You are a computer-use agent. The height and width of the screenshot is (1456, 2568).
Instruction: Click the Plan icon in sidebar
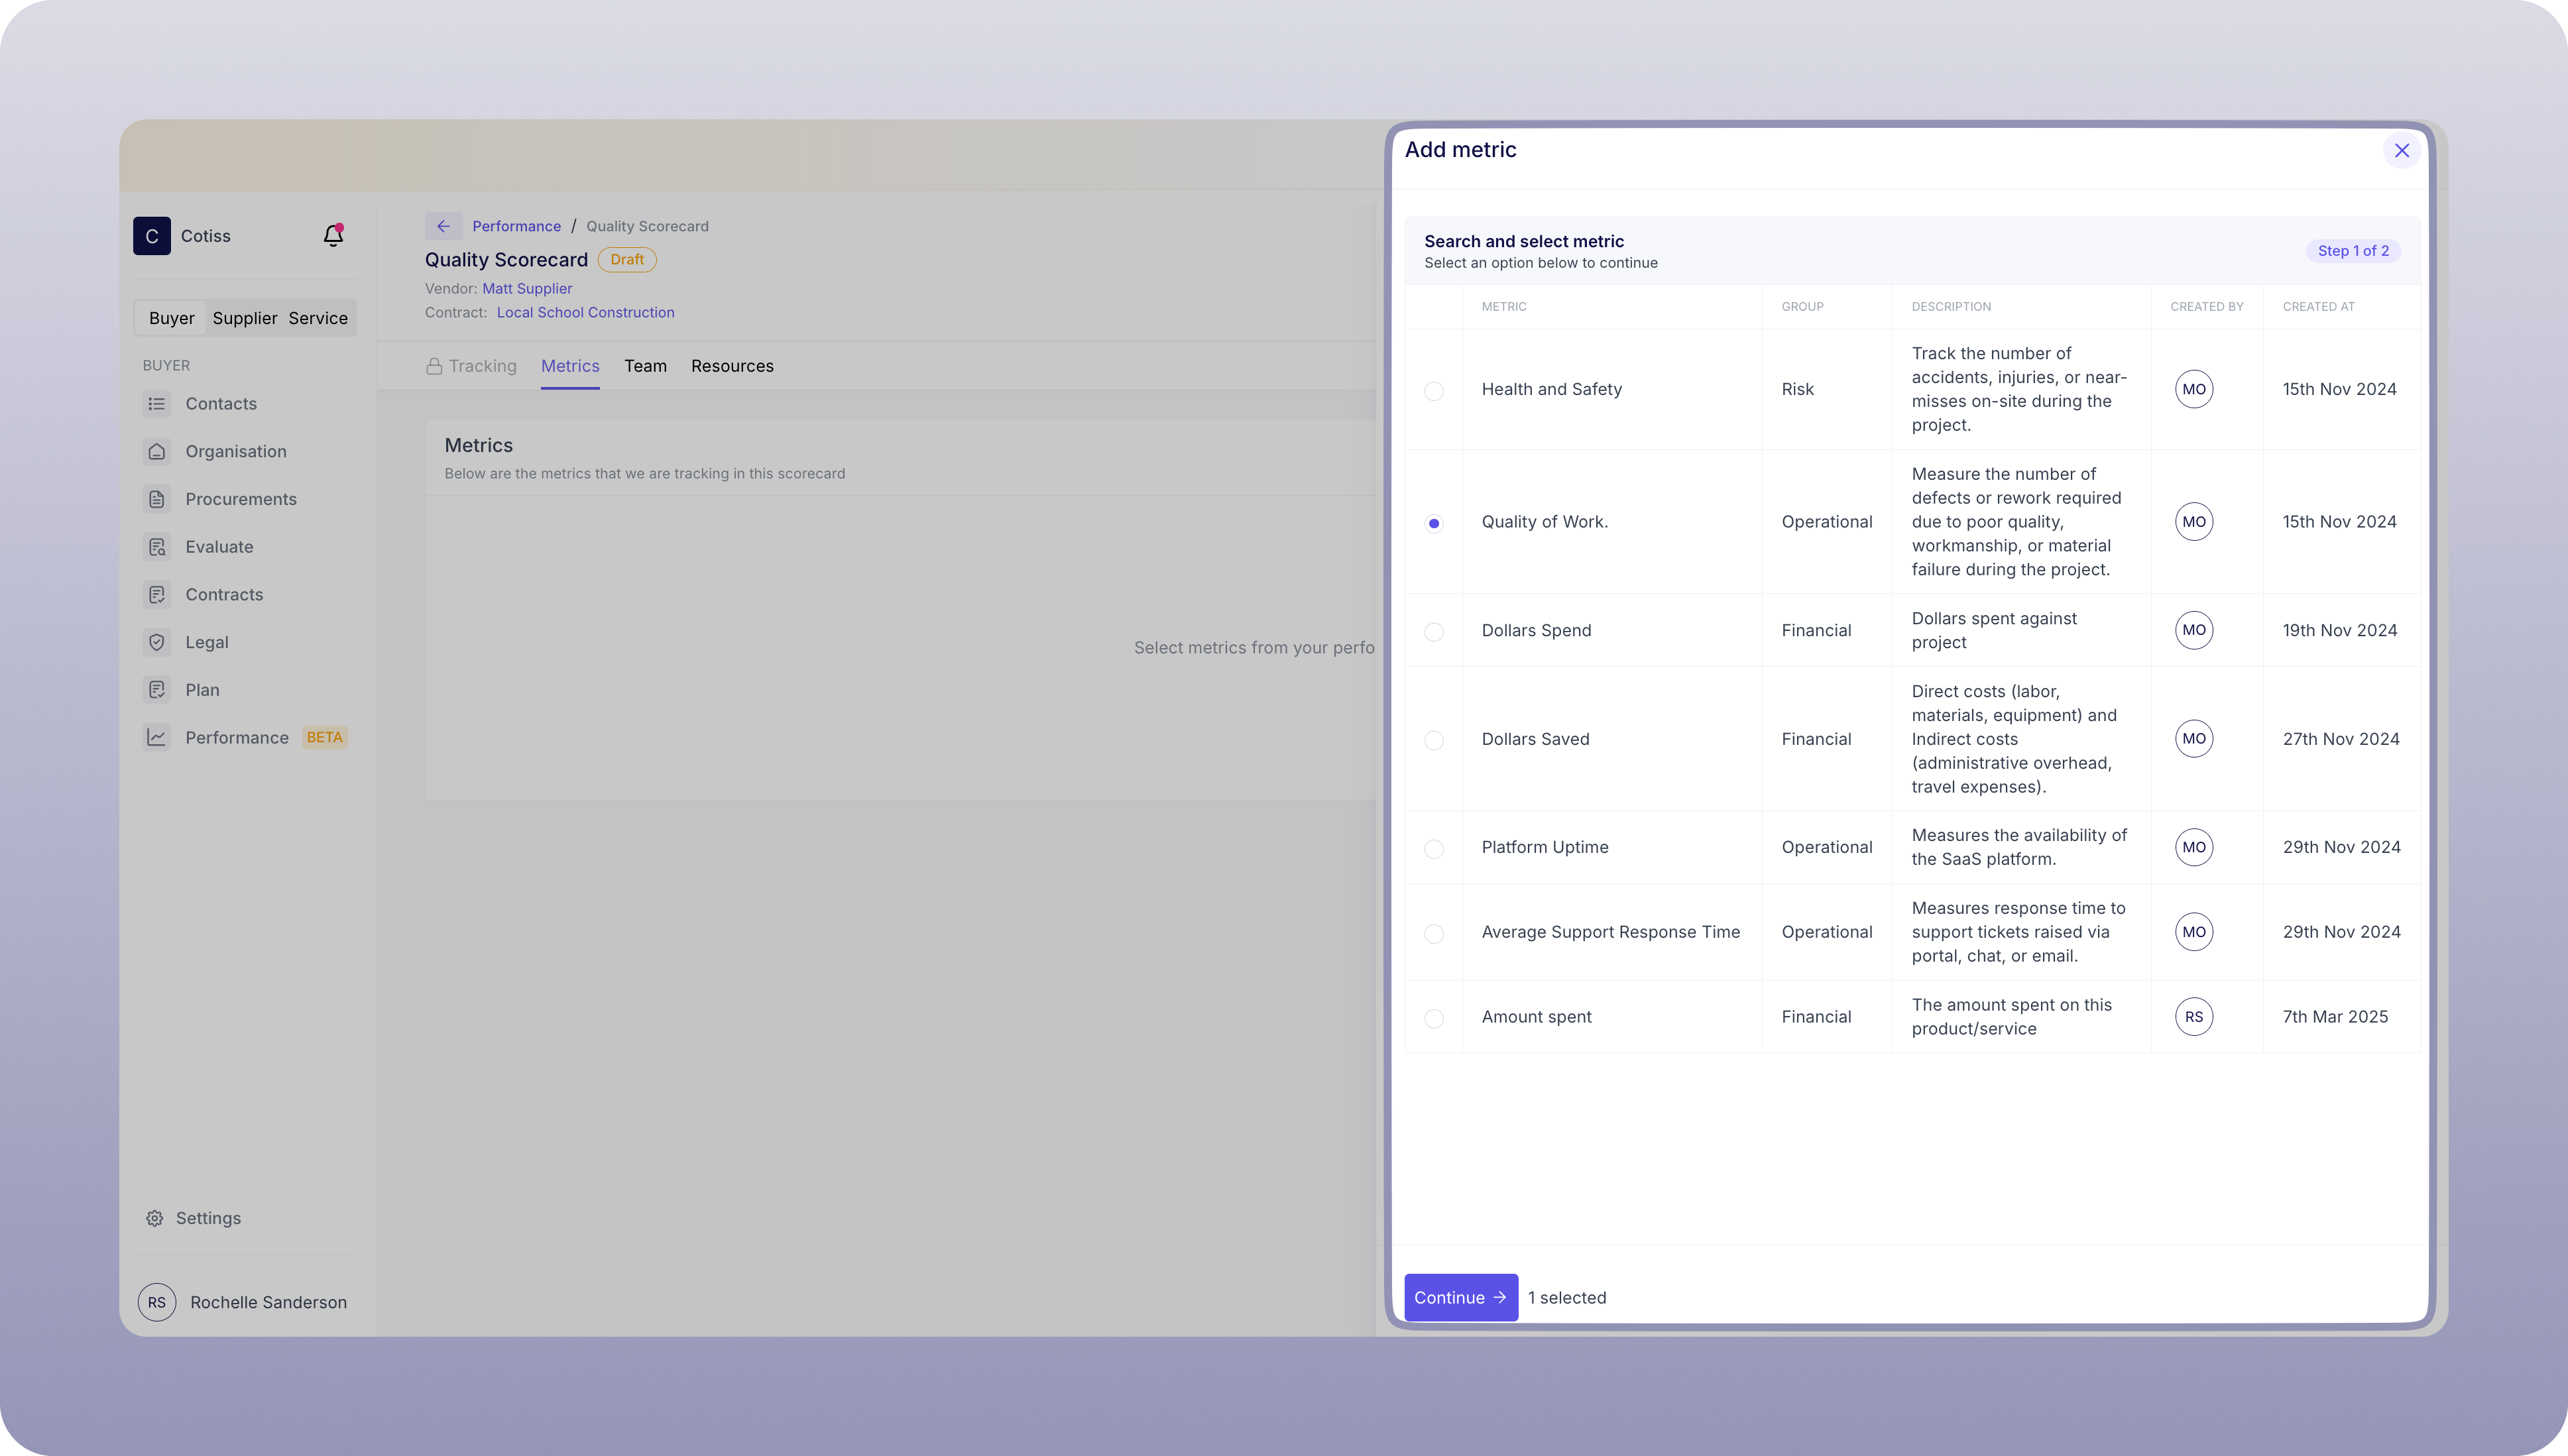click(157, 690)
